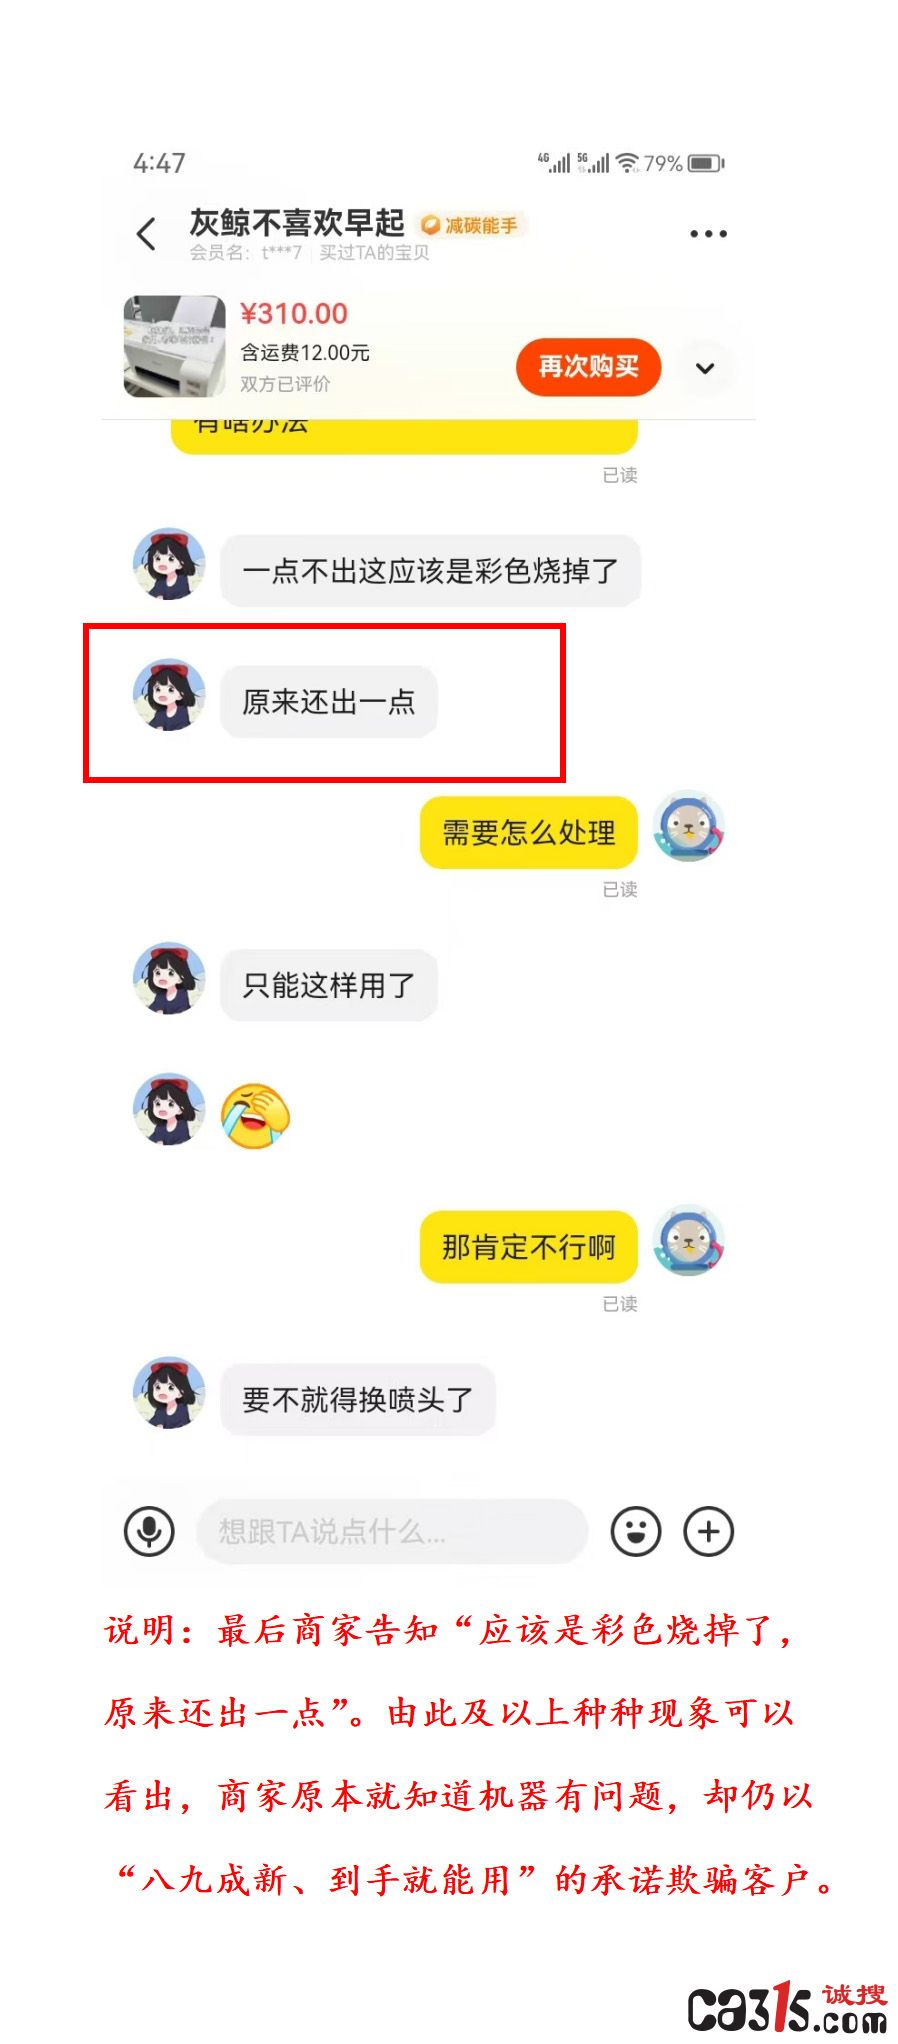The width and height of the screenshot is (898, 2044).
Task: Tap message 一点不出这应该是彩色烧掉了
Action: [430, 570]
